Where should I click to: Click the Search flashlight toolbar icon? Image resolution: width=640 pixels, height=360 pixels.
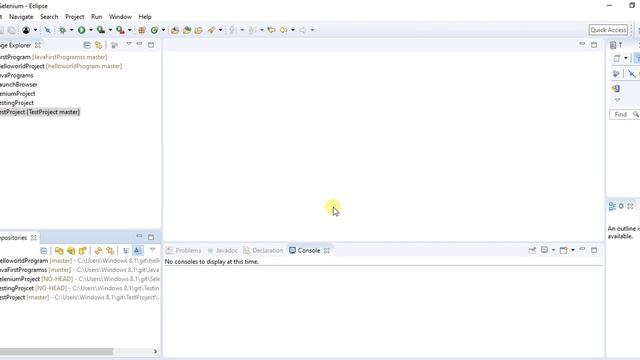(211, 30)
